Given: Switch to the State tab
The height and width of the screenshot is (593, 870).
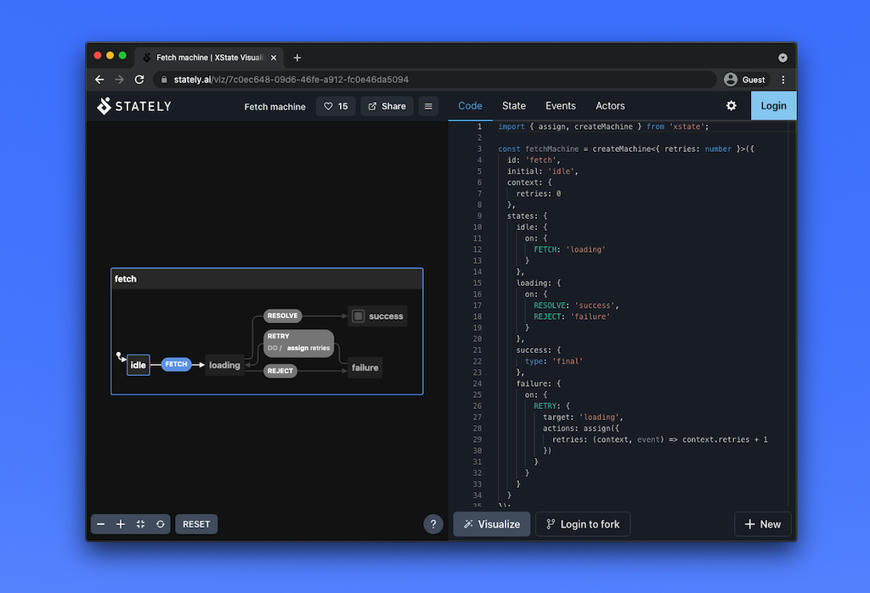Looking at the screenshot, I should pyautogui.click(x=513, y=105).
